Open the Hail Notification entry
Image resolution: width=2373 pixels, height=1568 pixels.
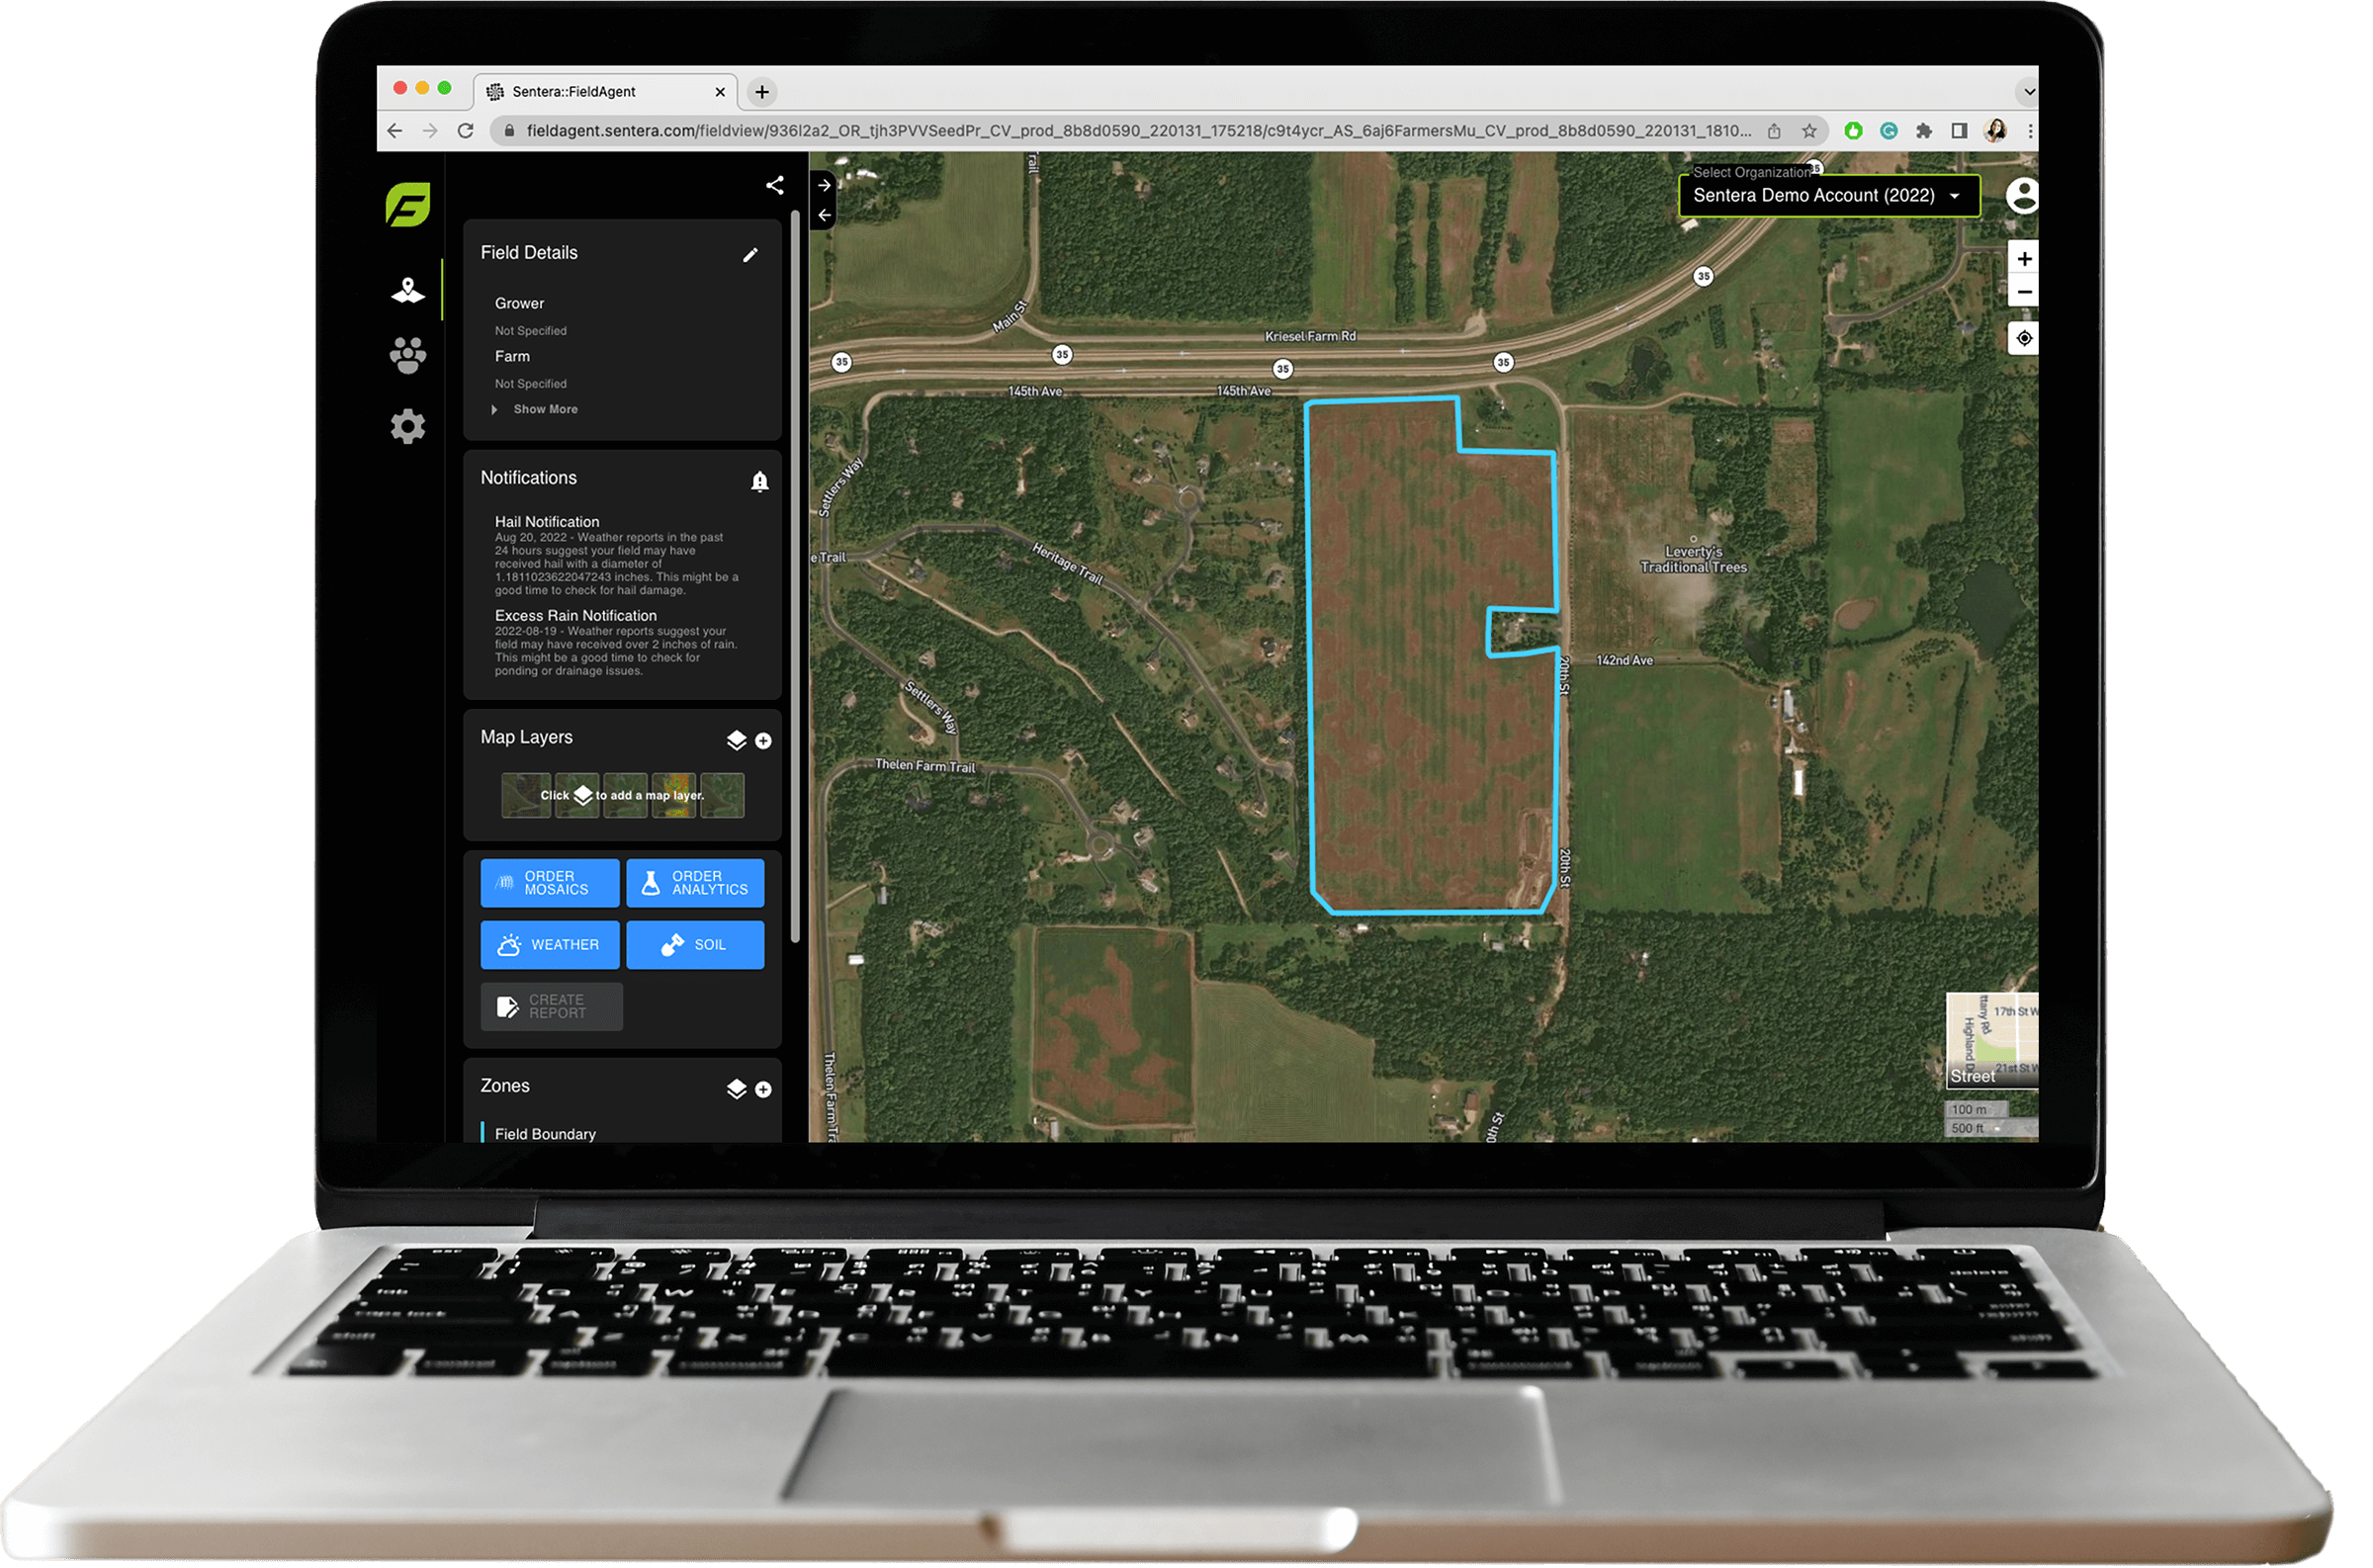click(618, 556)
